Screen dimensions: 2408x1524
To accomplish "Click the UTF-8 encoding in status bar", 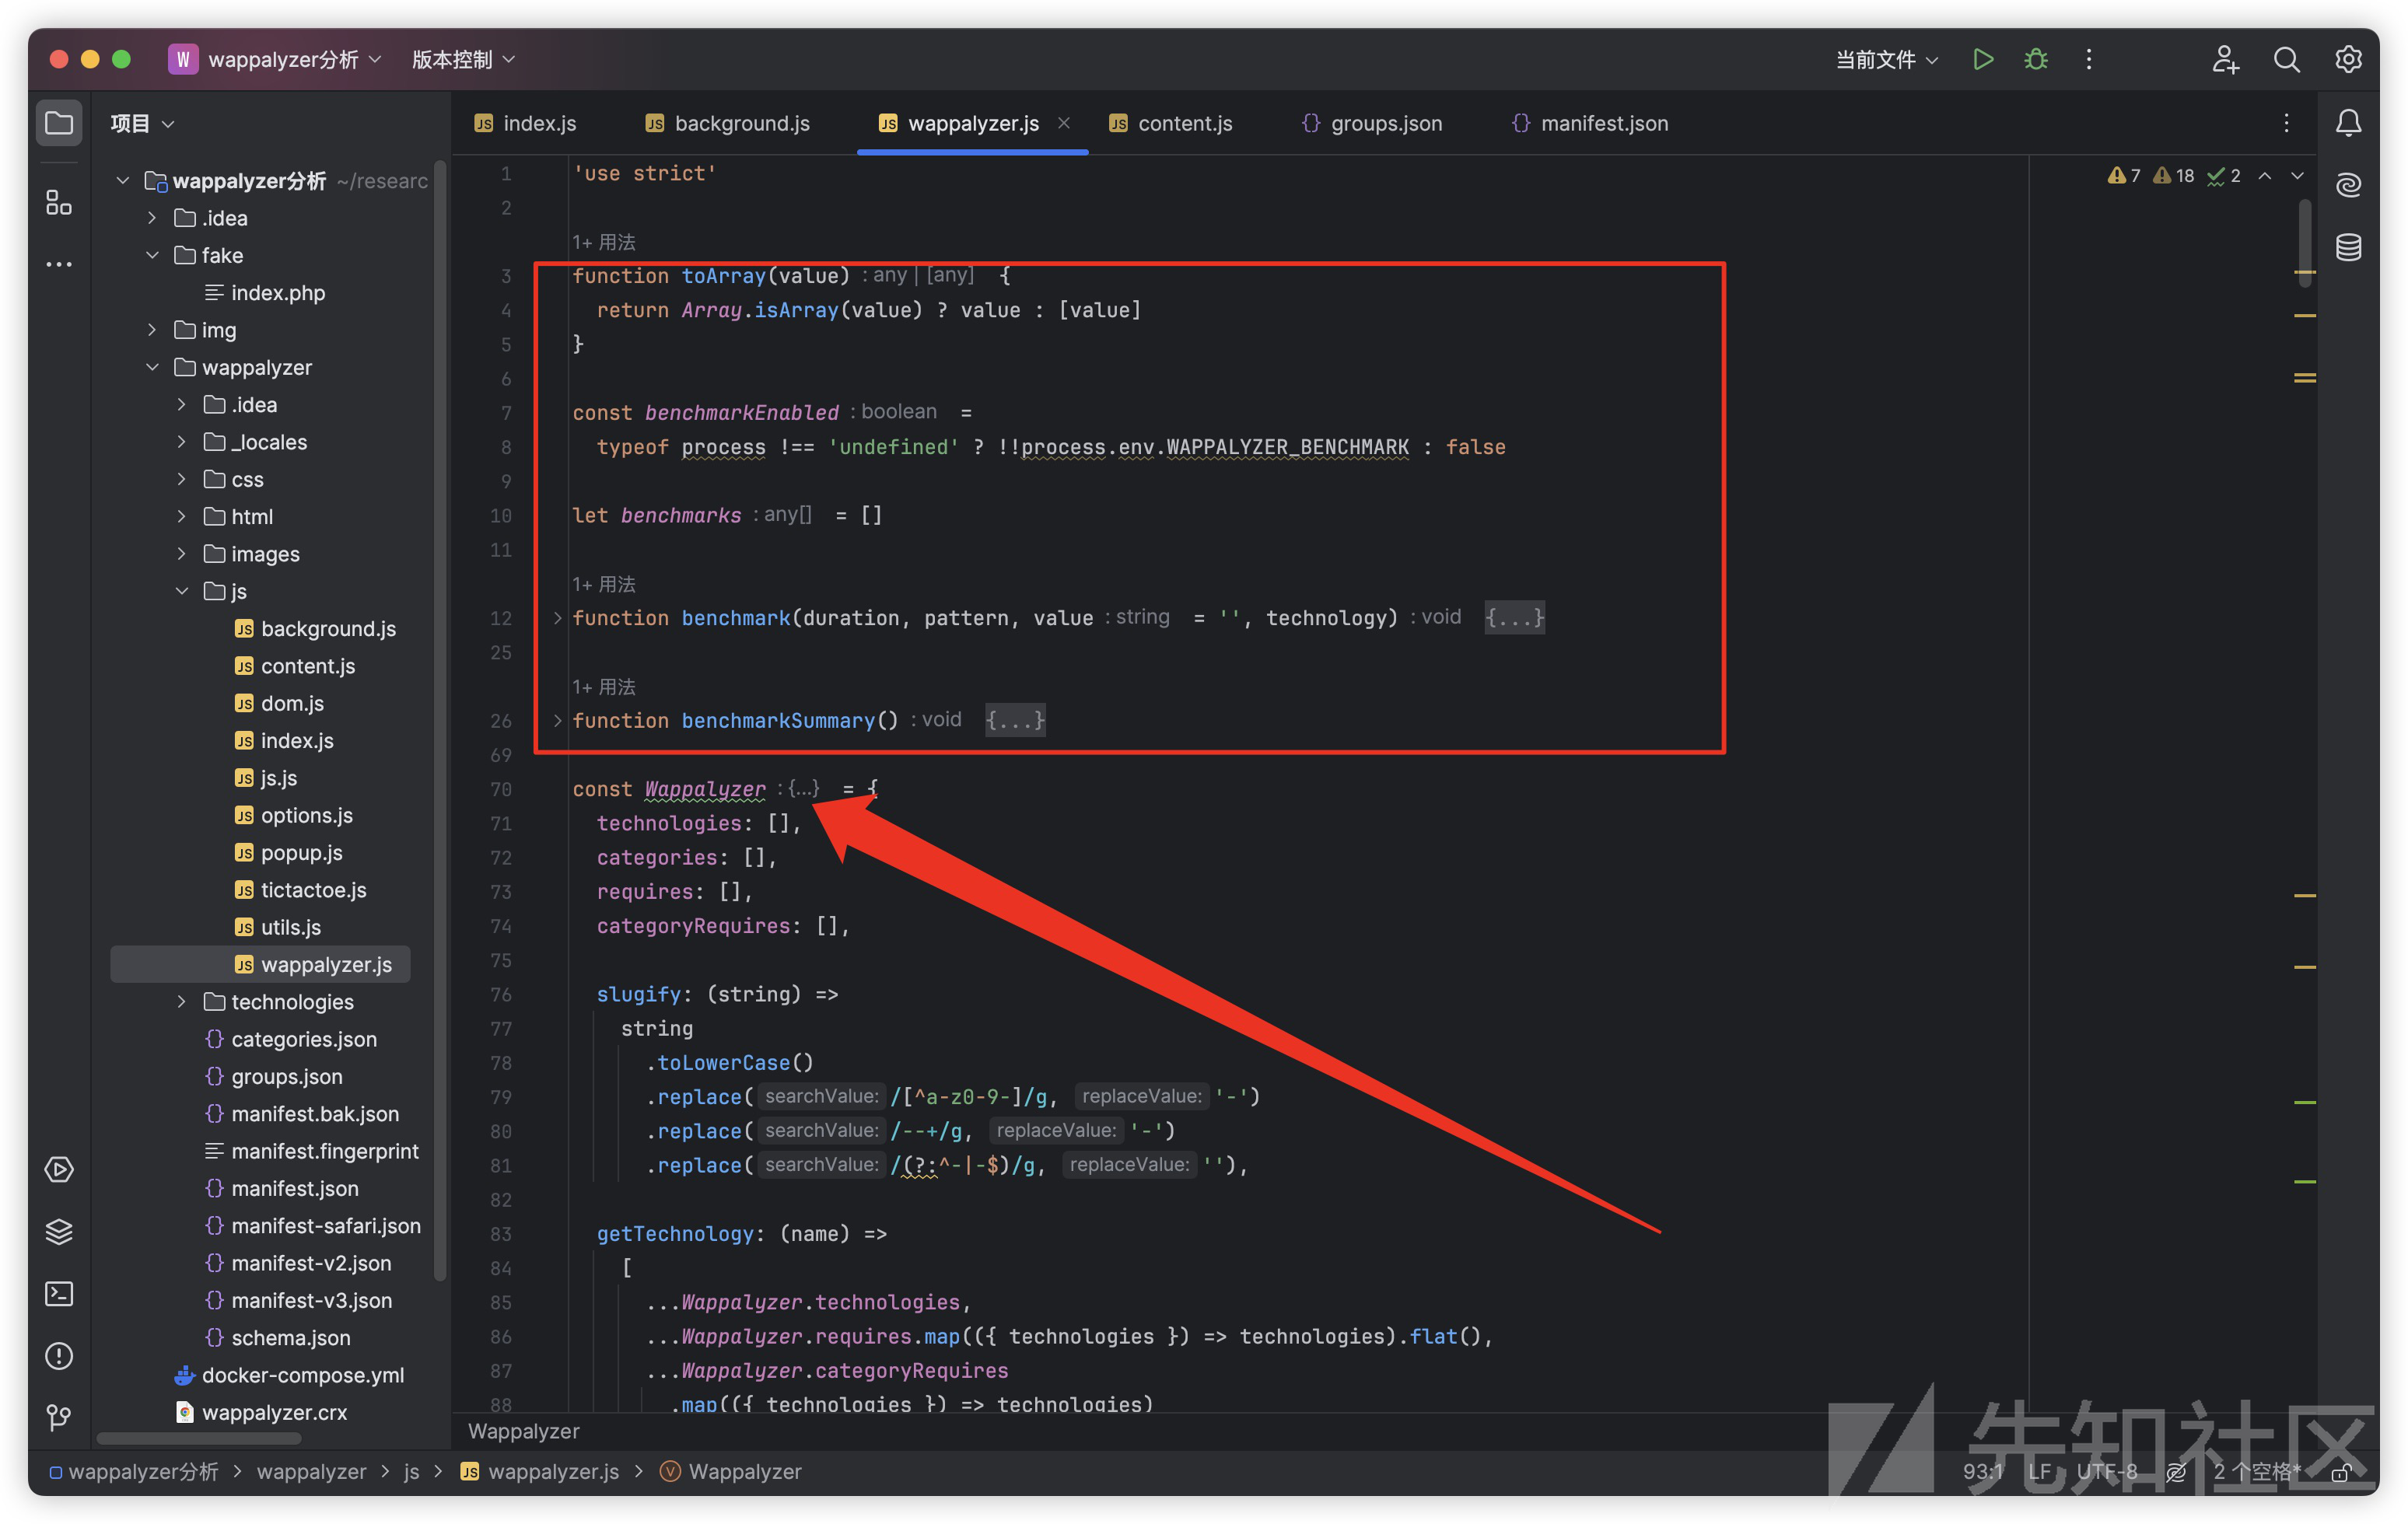I will tap(2106, 1472).
